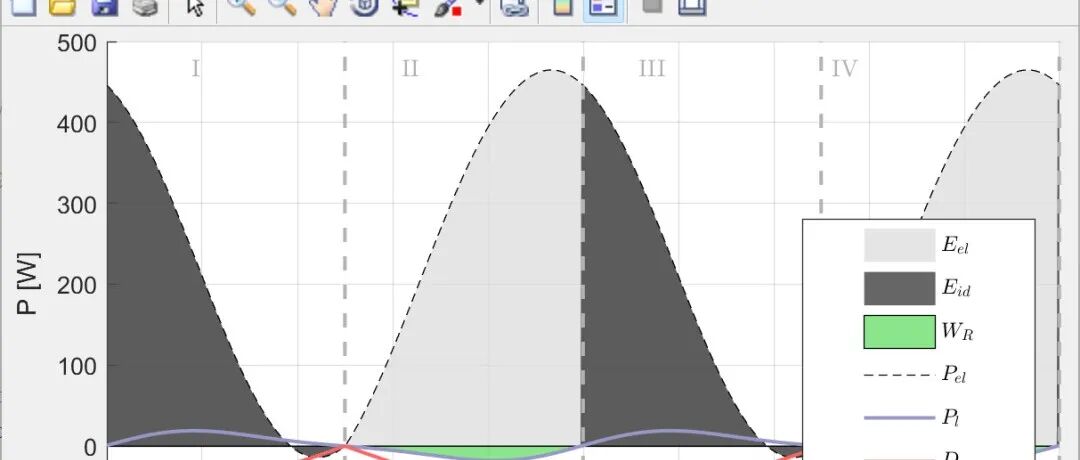Viewport: 1080px width, 460px height.
Task: Click the region label IV
Action: pyautogui.click(x=844, y=69)
